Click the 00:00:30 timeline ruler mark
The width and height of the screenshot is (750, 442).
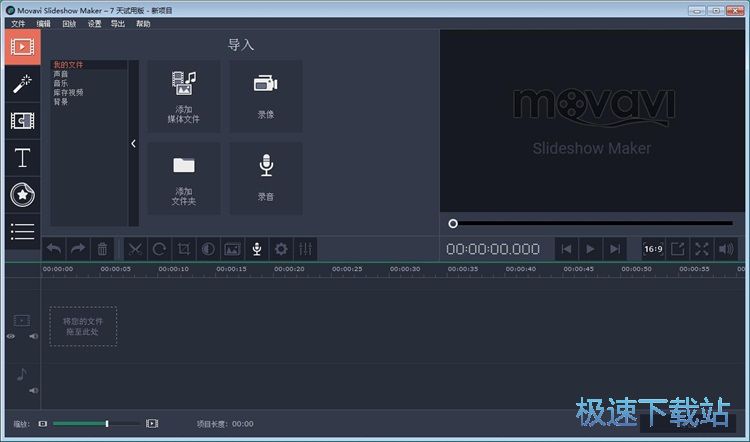(x=405, y=269)
